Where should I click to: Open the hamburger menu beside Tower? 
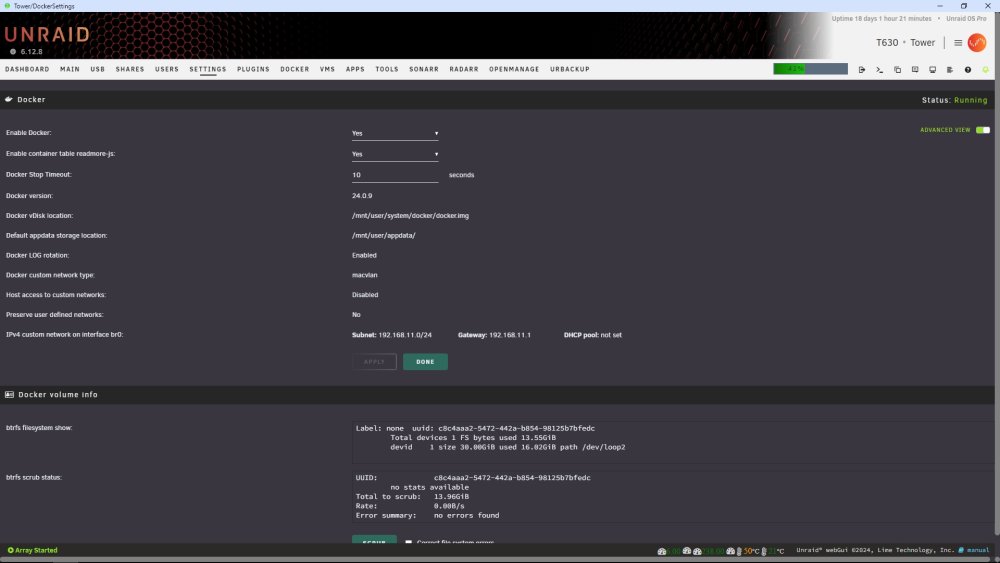coord(958,43)
